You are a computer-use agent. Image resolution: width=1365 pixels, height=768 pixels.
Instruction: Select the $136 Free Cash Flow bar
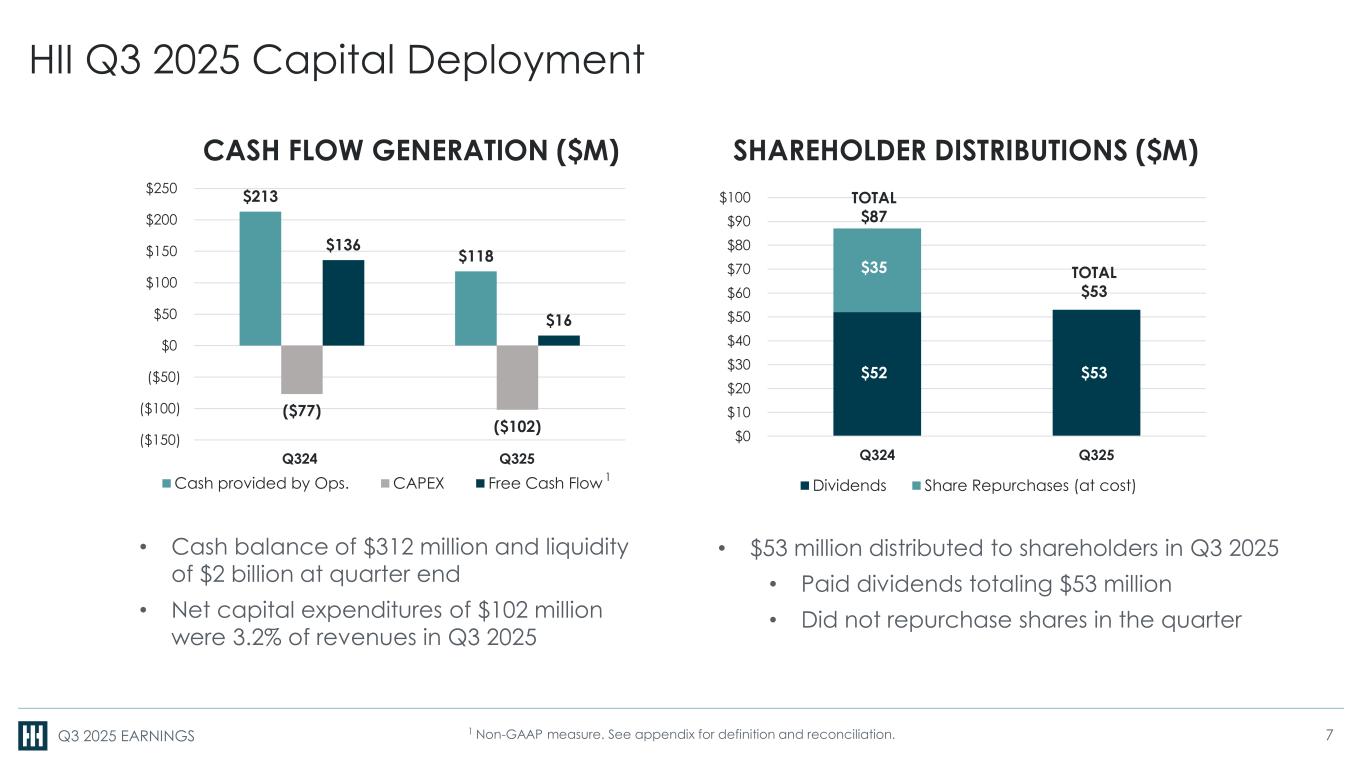click(x=343, y=302)
